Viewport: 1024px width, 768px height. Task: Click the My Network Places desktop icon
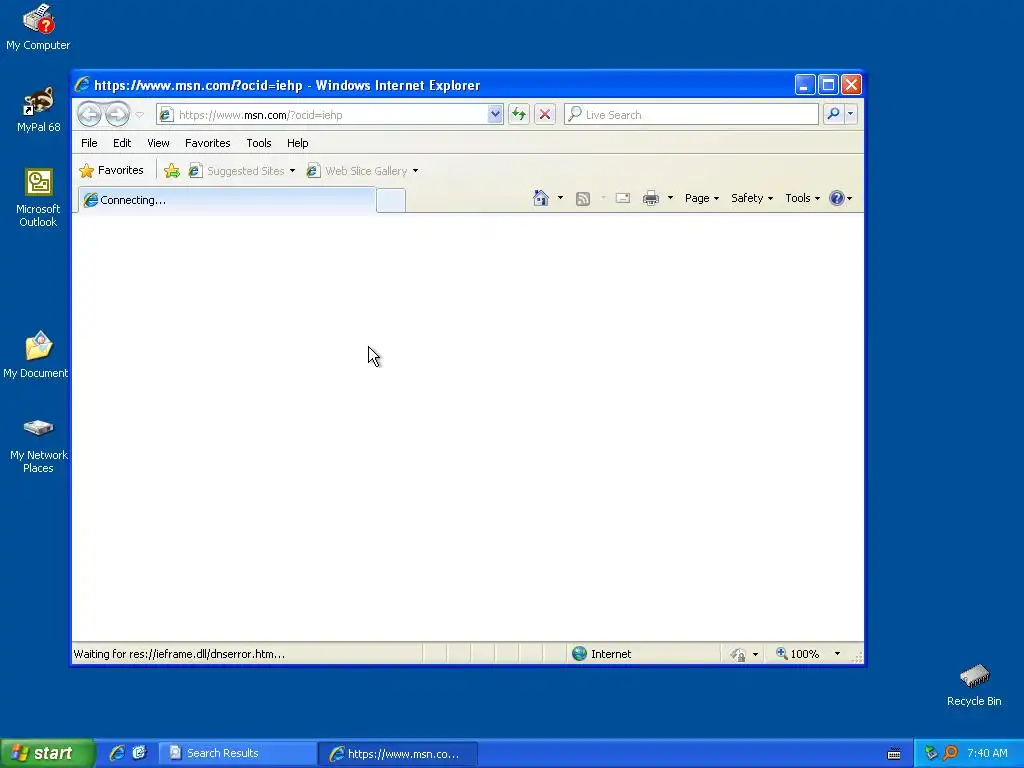coord(39,445)
